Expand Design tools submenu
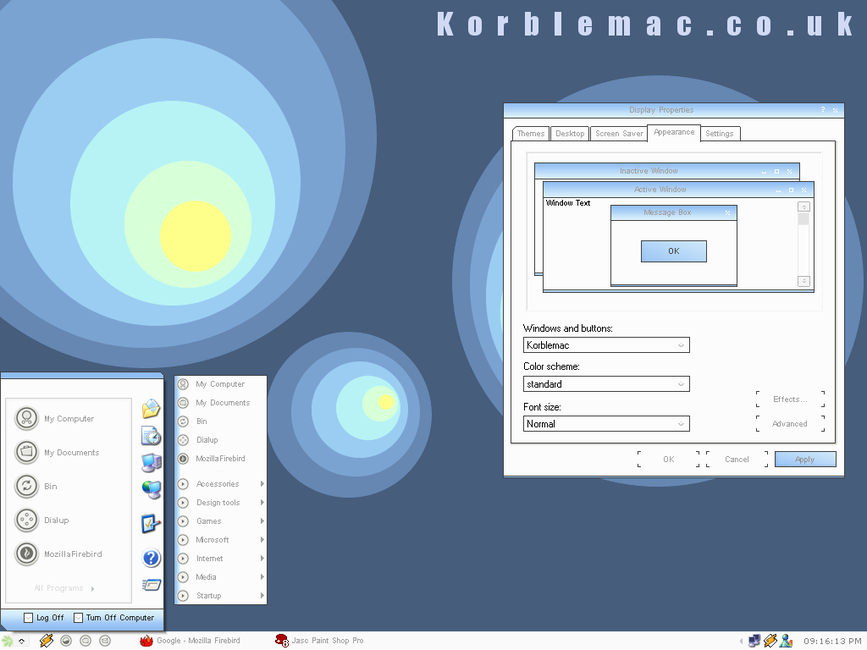This screenshot has height=650, width=867. [x=221, y=502]
